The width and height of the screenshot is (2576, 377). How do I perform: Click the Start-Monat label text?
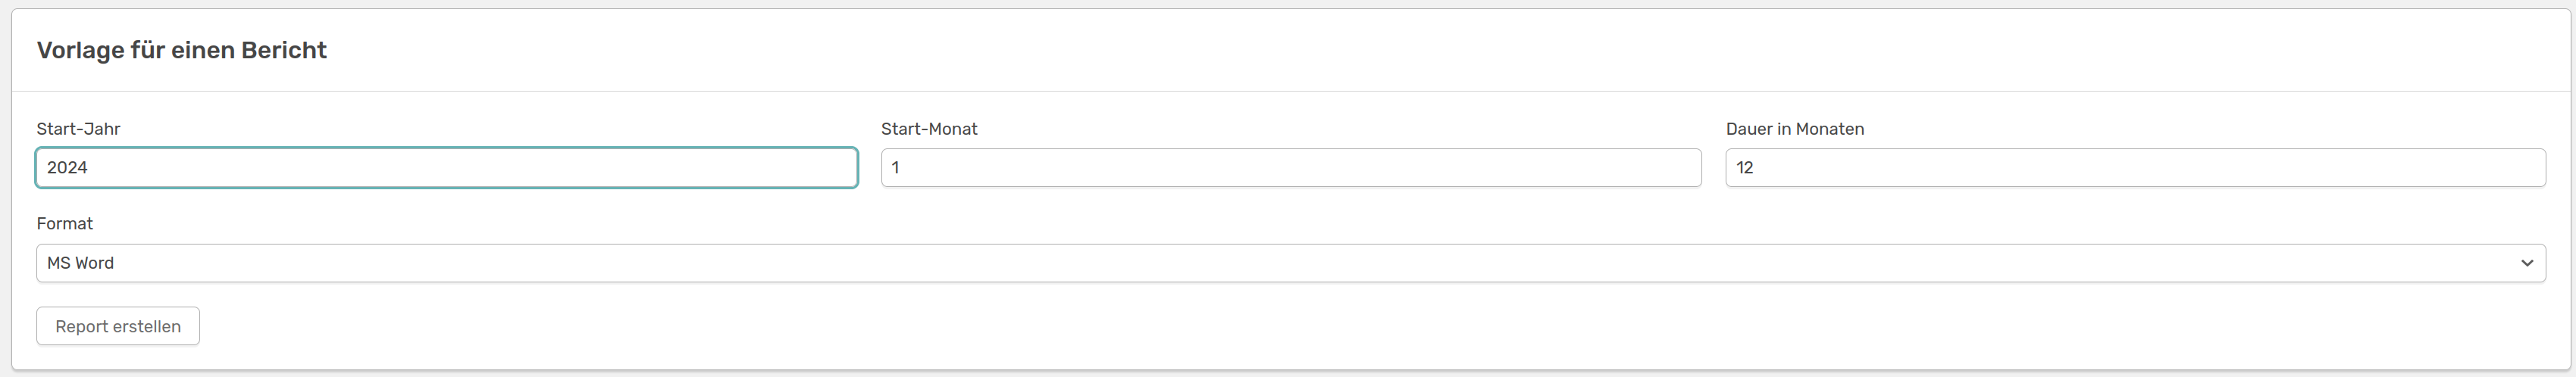pos(929,129)
